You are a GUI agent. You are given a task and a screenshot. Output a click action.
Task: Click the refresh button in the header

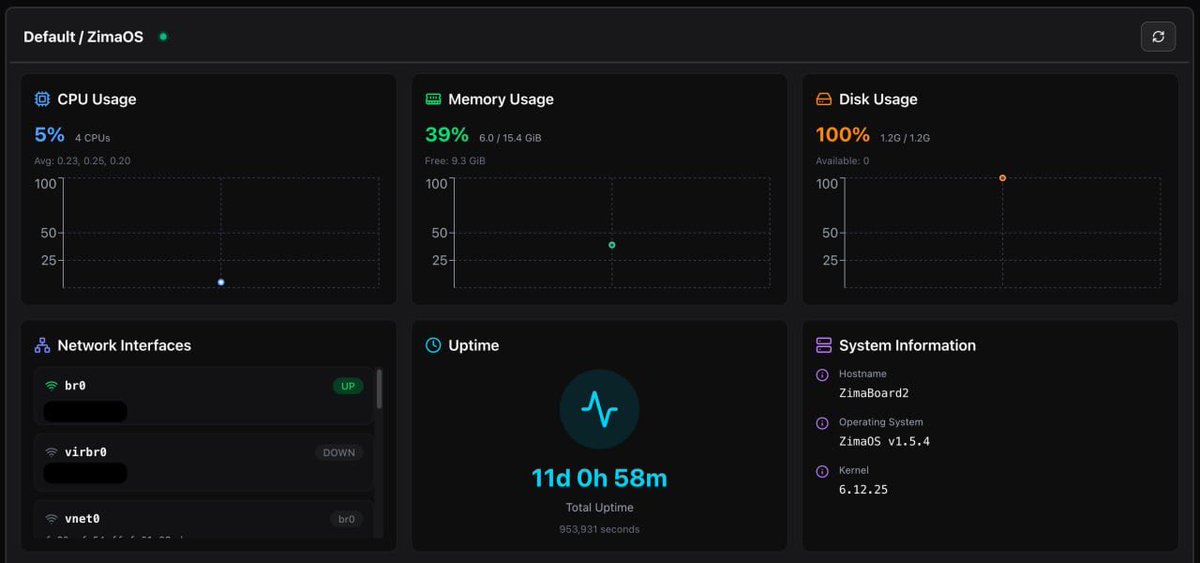point(1158,36)
